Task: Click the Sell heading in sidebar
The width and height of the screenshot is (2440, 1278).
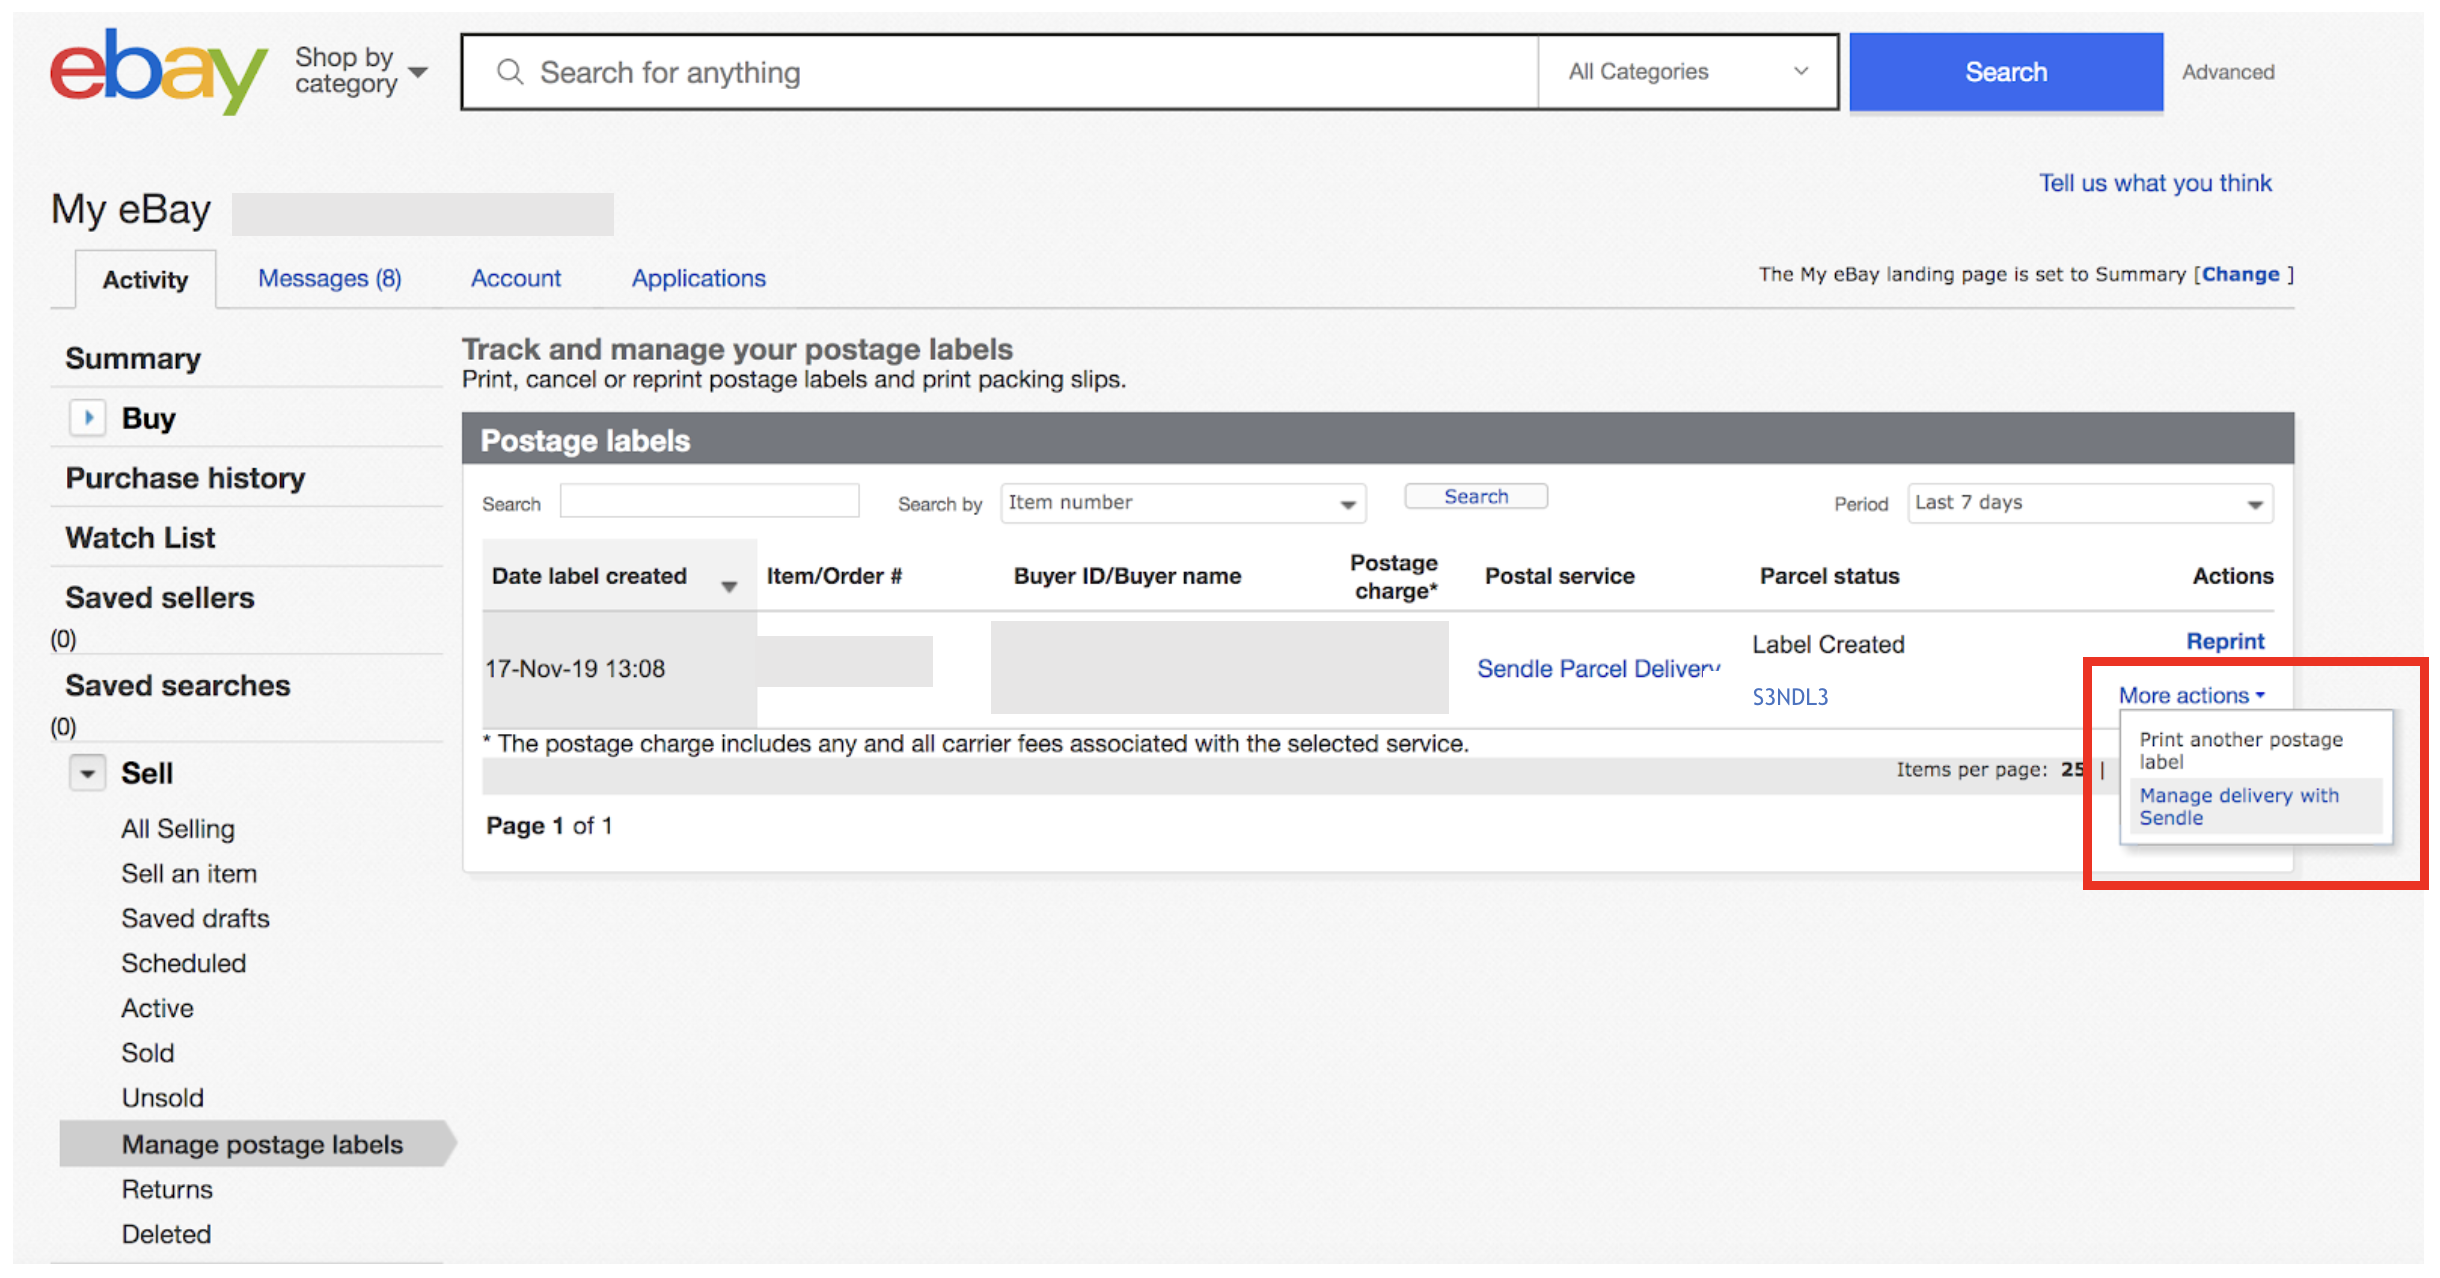Action: click(147, 773)
